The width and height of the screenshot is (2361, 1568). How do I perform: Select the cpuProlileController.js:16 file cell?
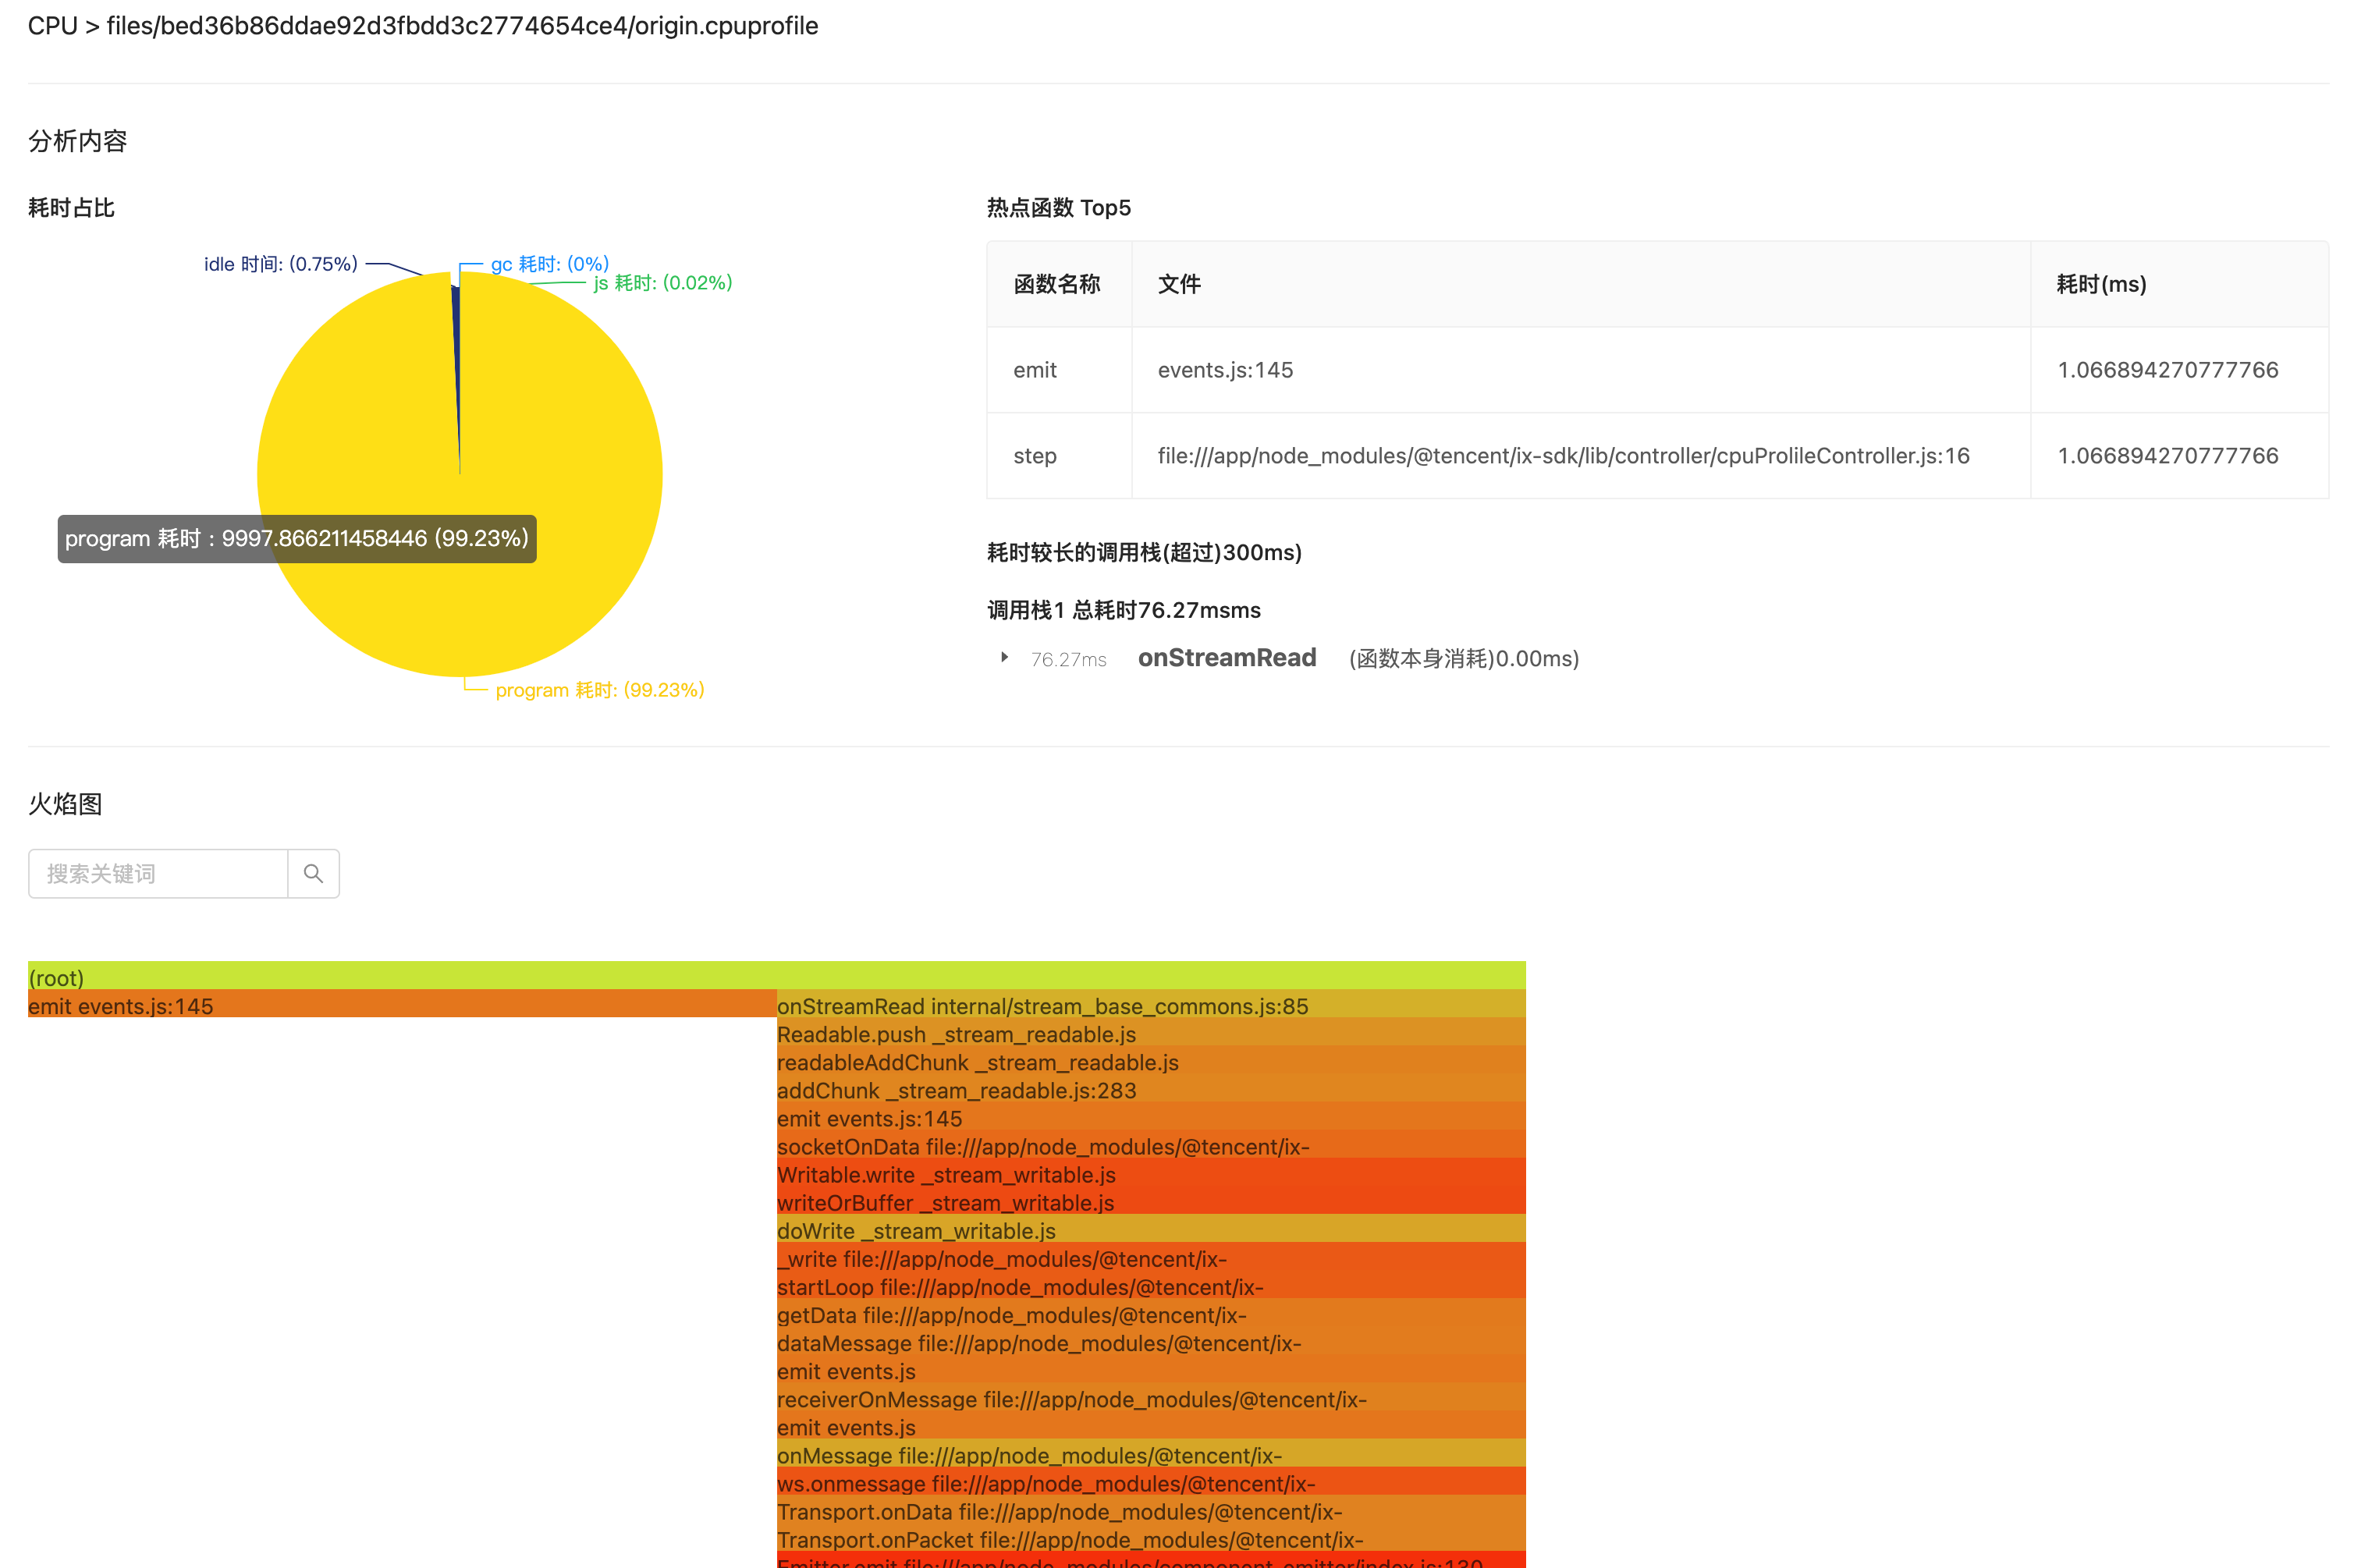(x=1581, y=456)
